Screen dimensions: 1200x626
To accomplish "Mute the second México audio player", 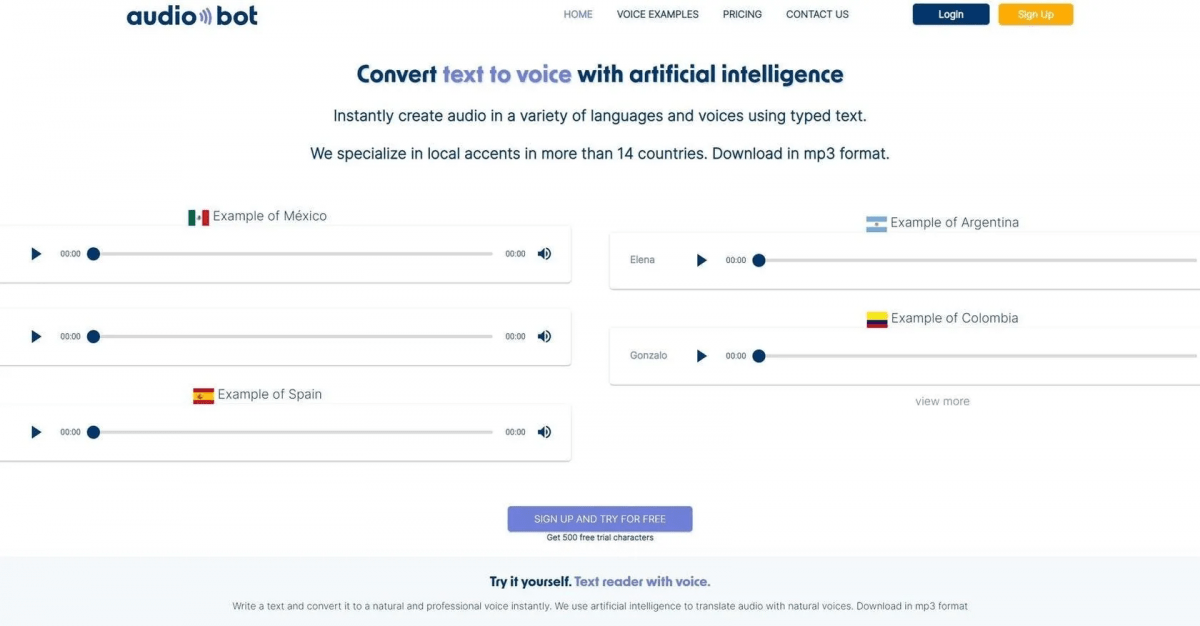I will pyautogui.click(x=544, y=337).
